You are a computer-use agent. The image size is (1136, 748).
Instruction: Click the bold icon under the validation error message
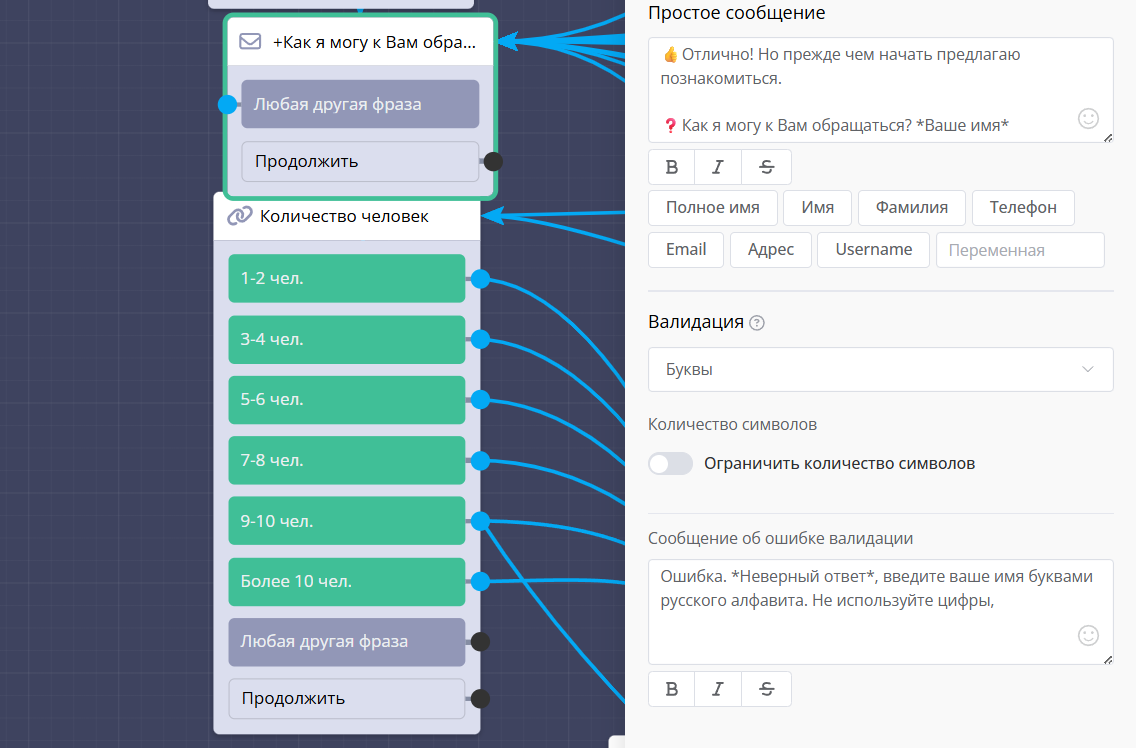[672, 689]
